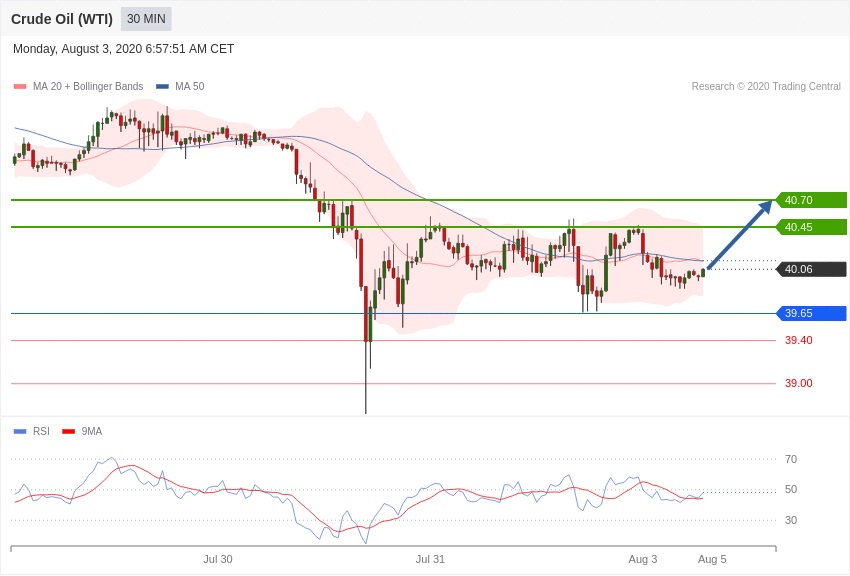850x576 pixels.
Task: Click the RSI legend label
Action: click(x=41, y=431)
